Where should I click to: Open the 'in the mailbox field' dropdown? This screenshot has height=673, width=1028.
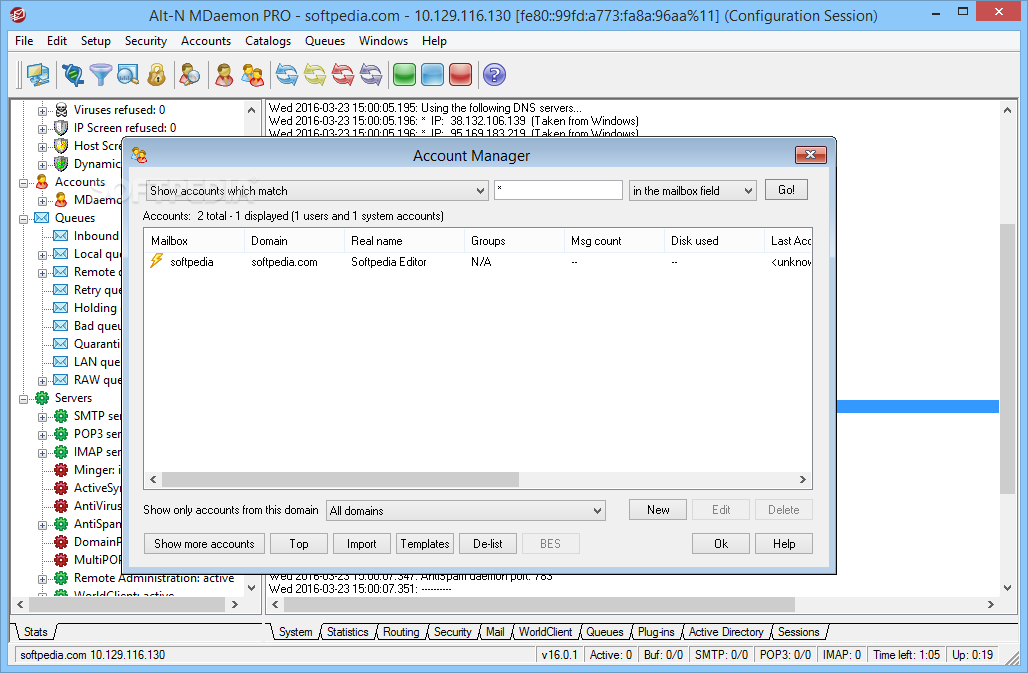(x=692, y=191)
